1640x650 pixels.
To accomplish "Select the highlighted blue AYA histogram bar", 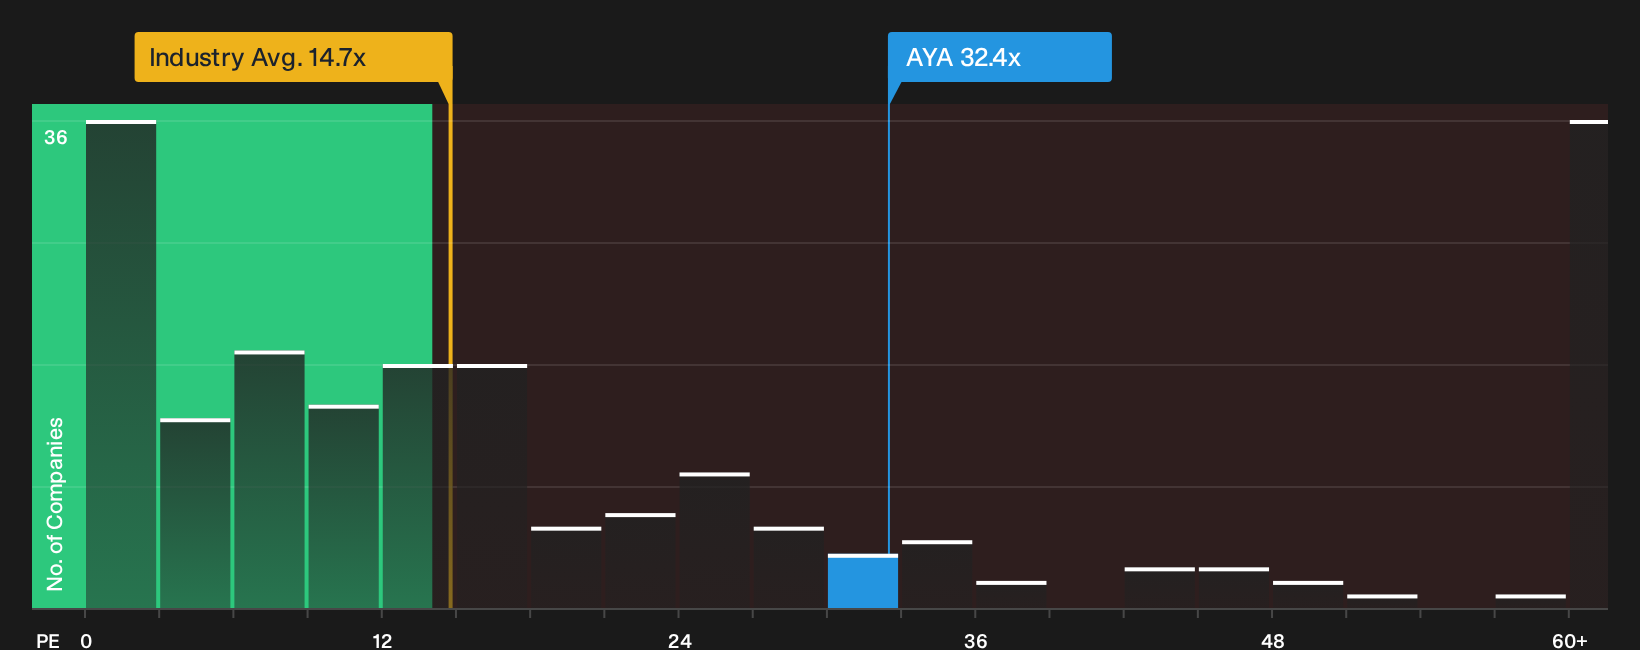I will [863, 581].
